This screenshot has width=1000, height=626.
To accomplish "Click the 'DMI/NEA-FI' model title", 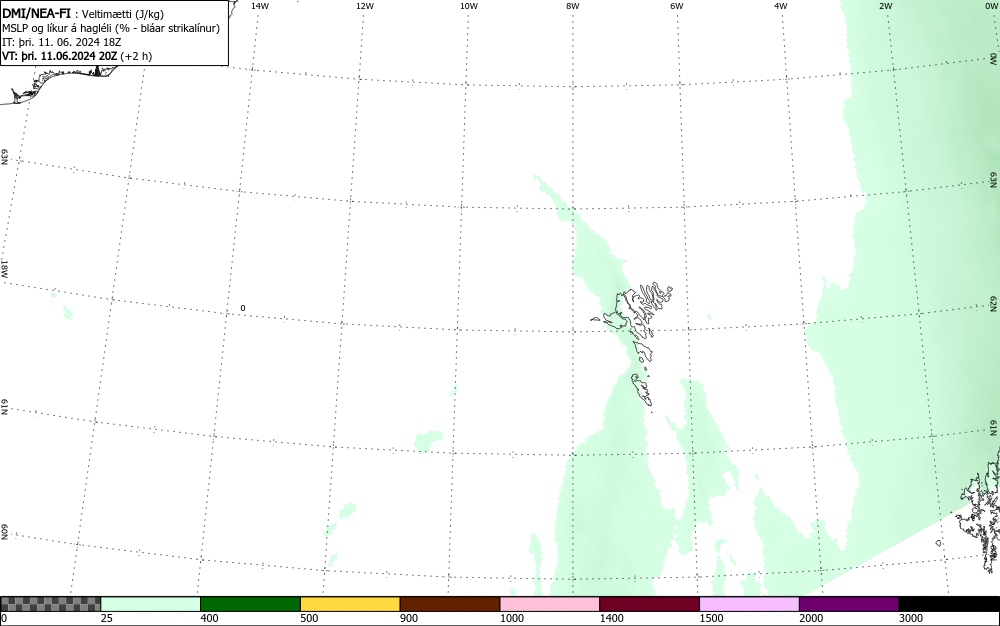I will tap(36, 13).
